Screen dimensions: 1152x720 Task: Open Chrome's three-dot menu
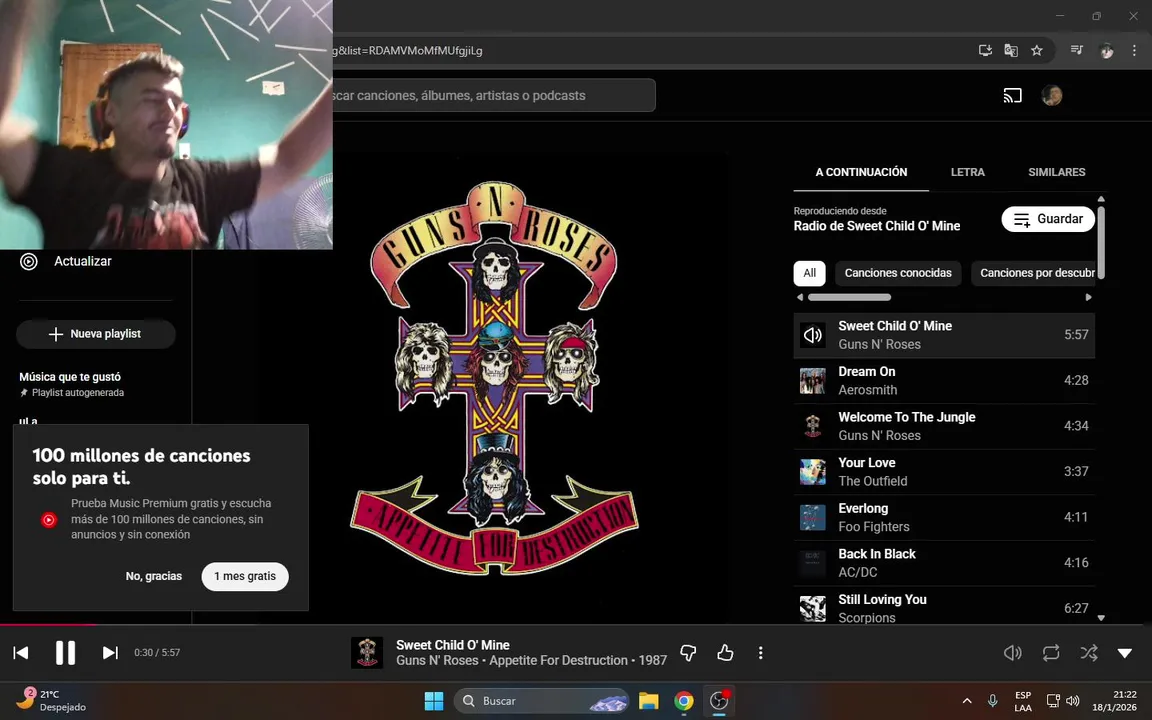click(1134, 50)
